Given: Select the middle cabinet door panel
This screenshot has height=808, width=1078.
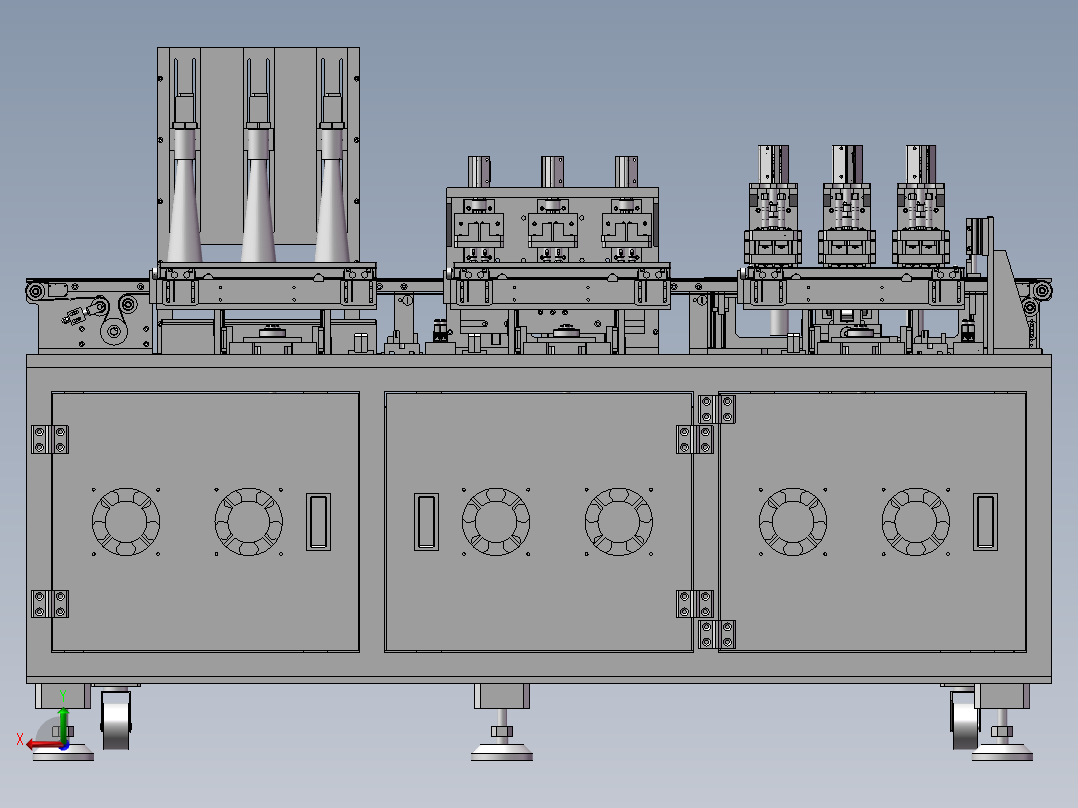Looking at the screenshot, I should click(538, 522).
